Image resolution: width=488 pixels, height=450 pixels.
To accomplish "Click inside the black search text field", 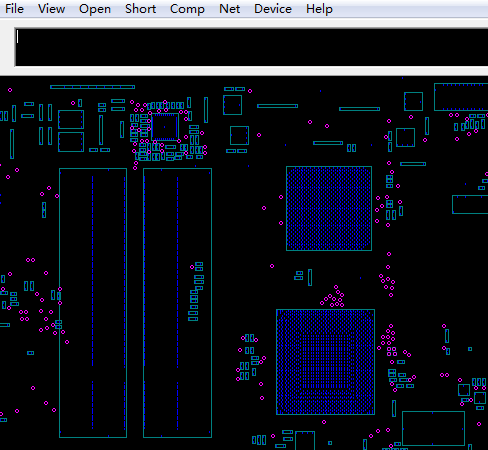I will click(x=252, y=47).
